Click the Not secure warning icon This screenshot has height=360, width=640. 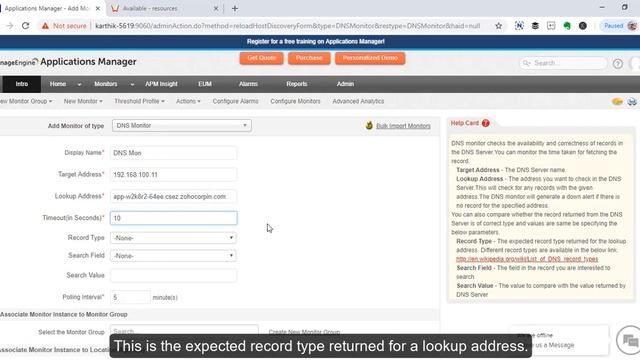(45, 26)
